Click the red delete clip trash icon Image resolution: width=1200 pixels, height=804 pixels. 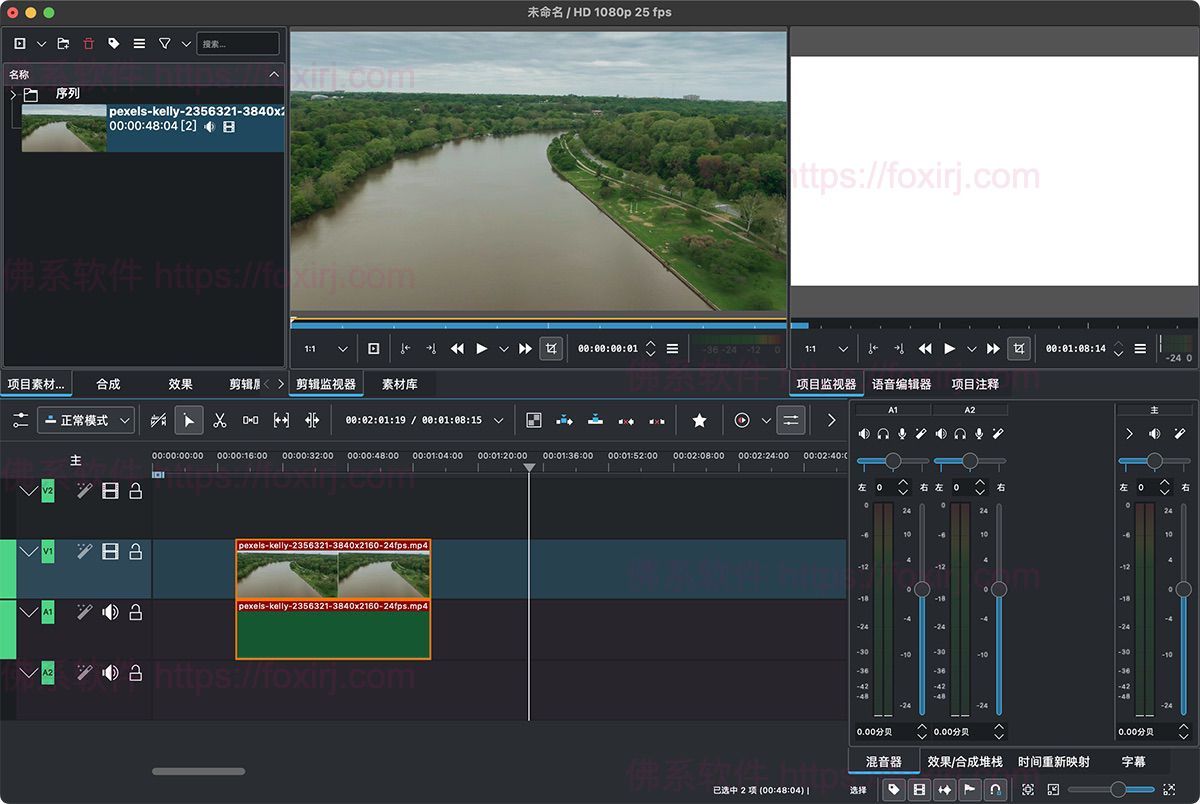coord(89,44)
